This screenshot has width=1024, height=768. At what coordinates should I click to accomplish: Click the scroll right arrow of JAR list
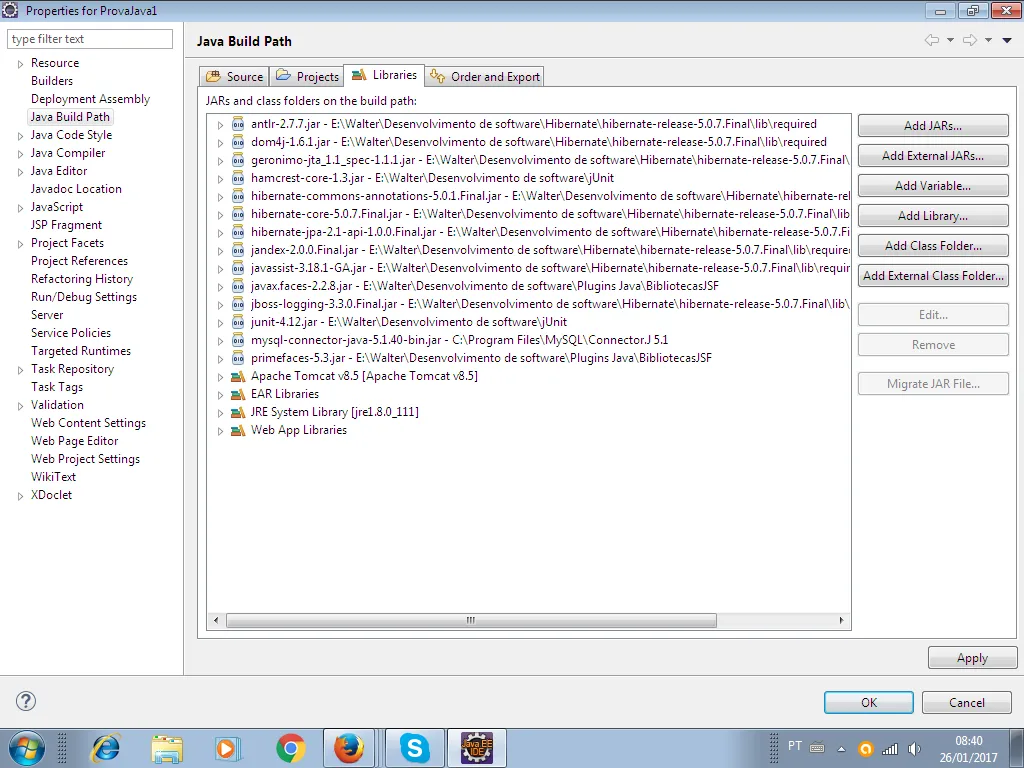pyautogui.click(x=841, y=620)
